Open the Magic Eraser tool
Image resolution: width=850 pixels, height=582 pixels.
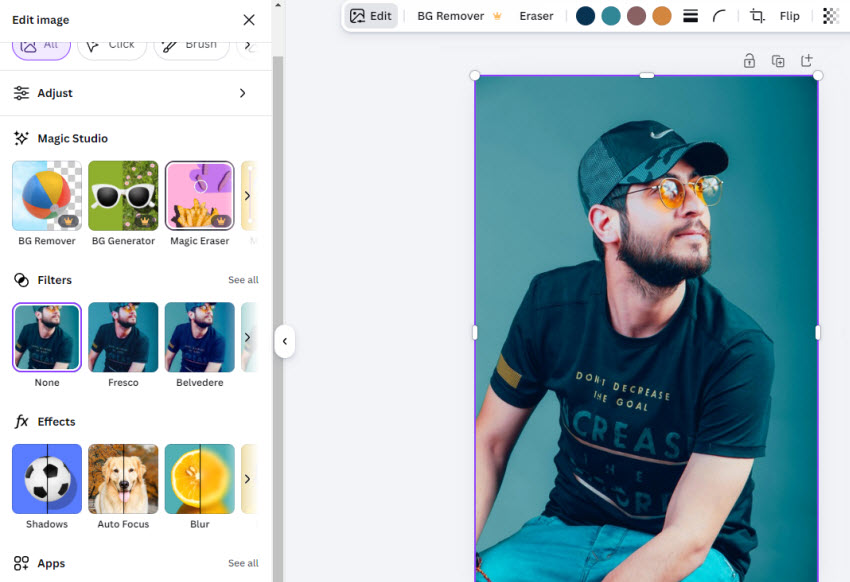point(199,195)
